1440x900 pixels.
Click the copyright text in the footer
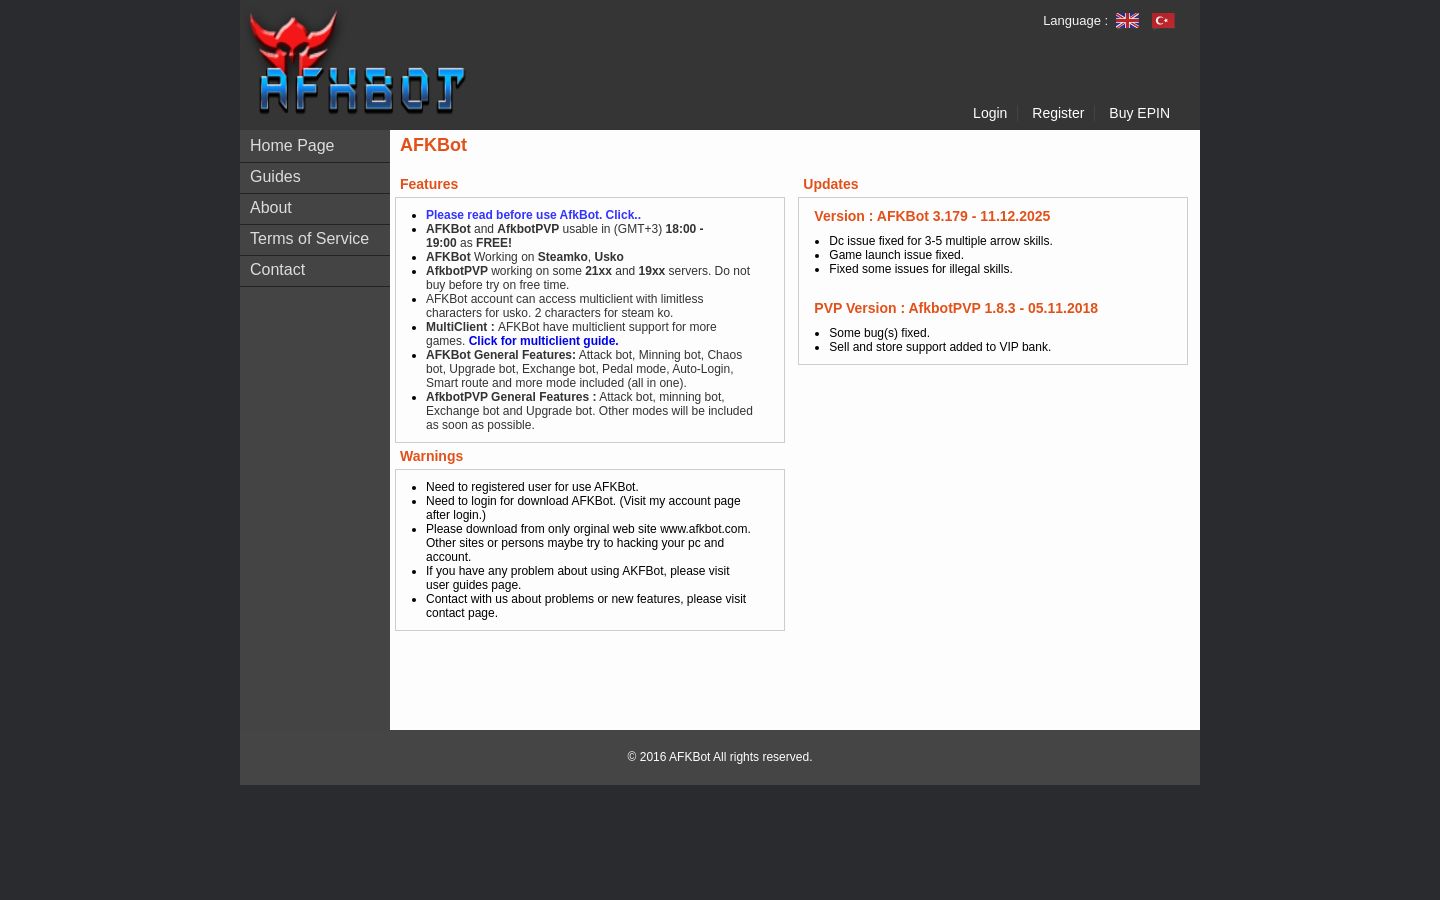coord(719,757)
